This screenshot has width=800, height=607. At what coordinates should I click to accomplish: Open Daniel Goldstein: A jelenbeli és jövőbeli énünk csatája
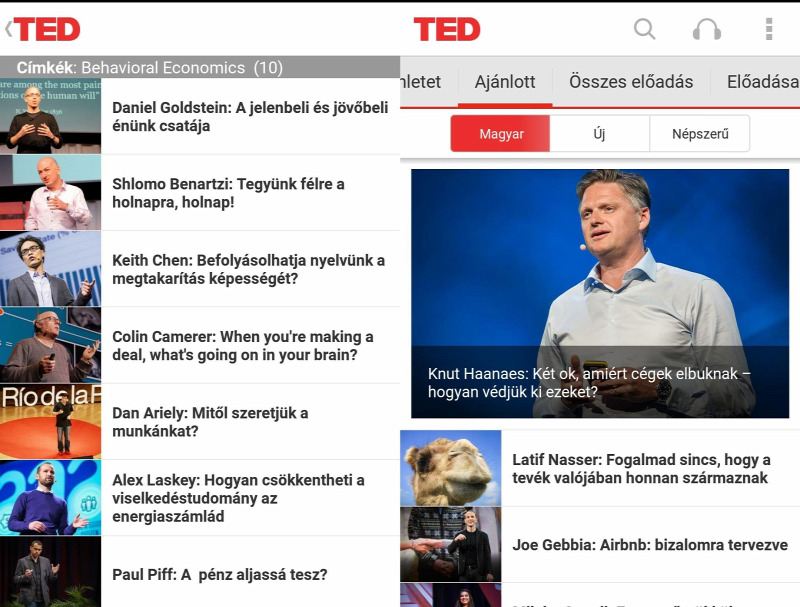250,116
